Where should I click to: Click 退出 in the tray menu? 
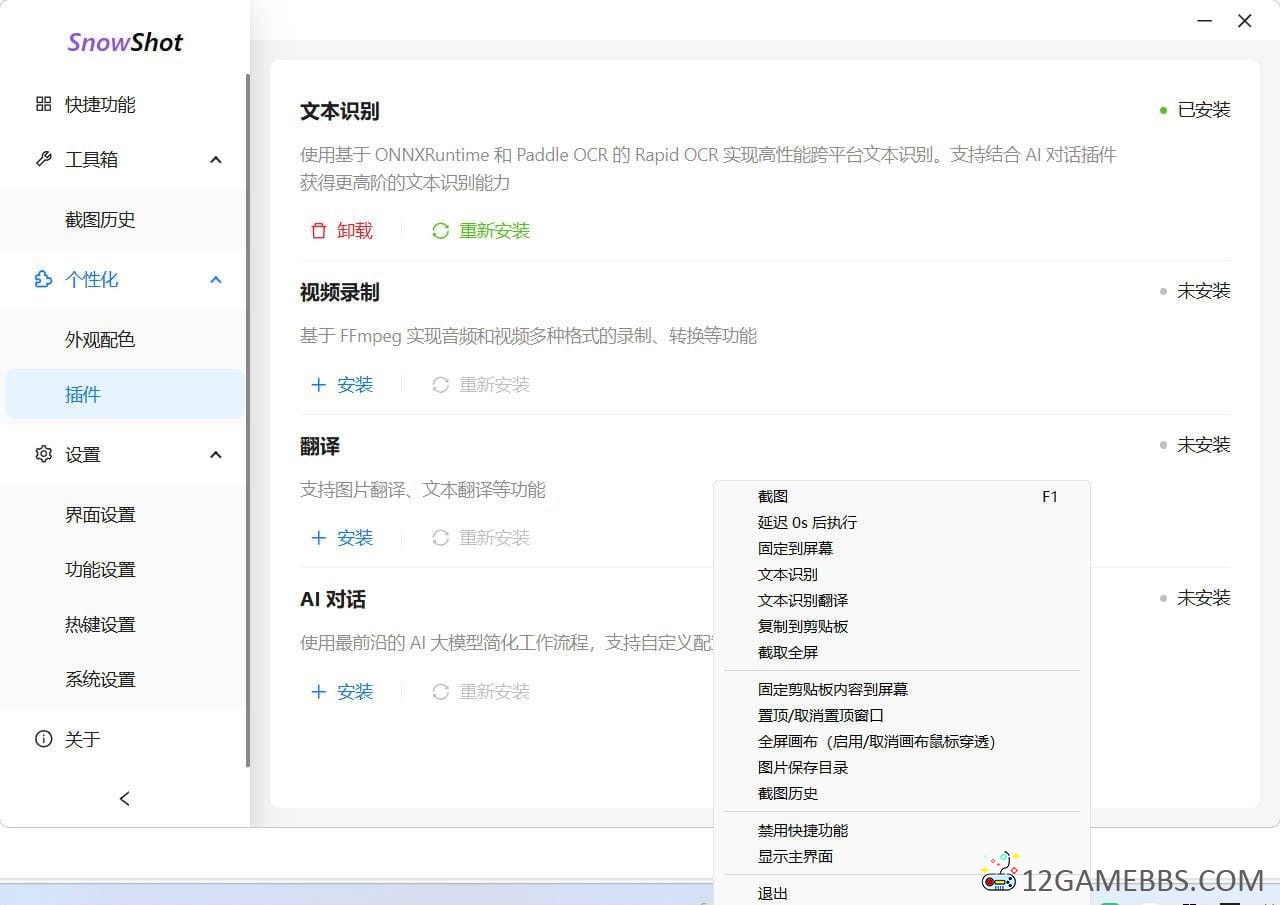[773, 893]
